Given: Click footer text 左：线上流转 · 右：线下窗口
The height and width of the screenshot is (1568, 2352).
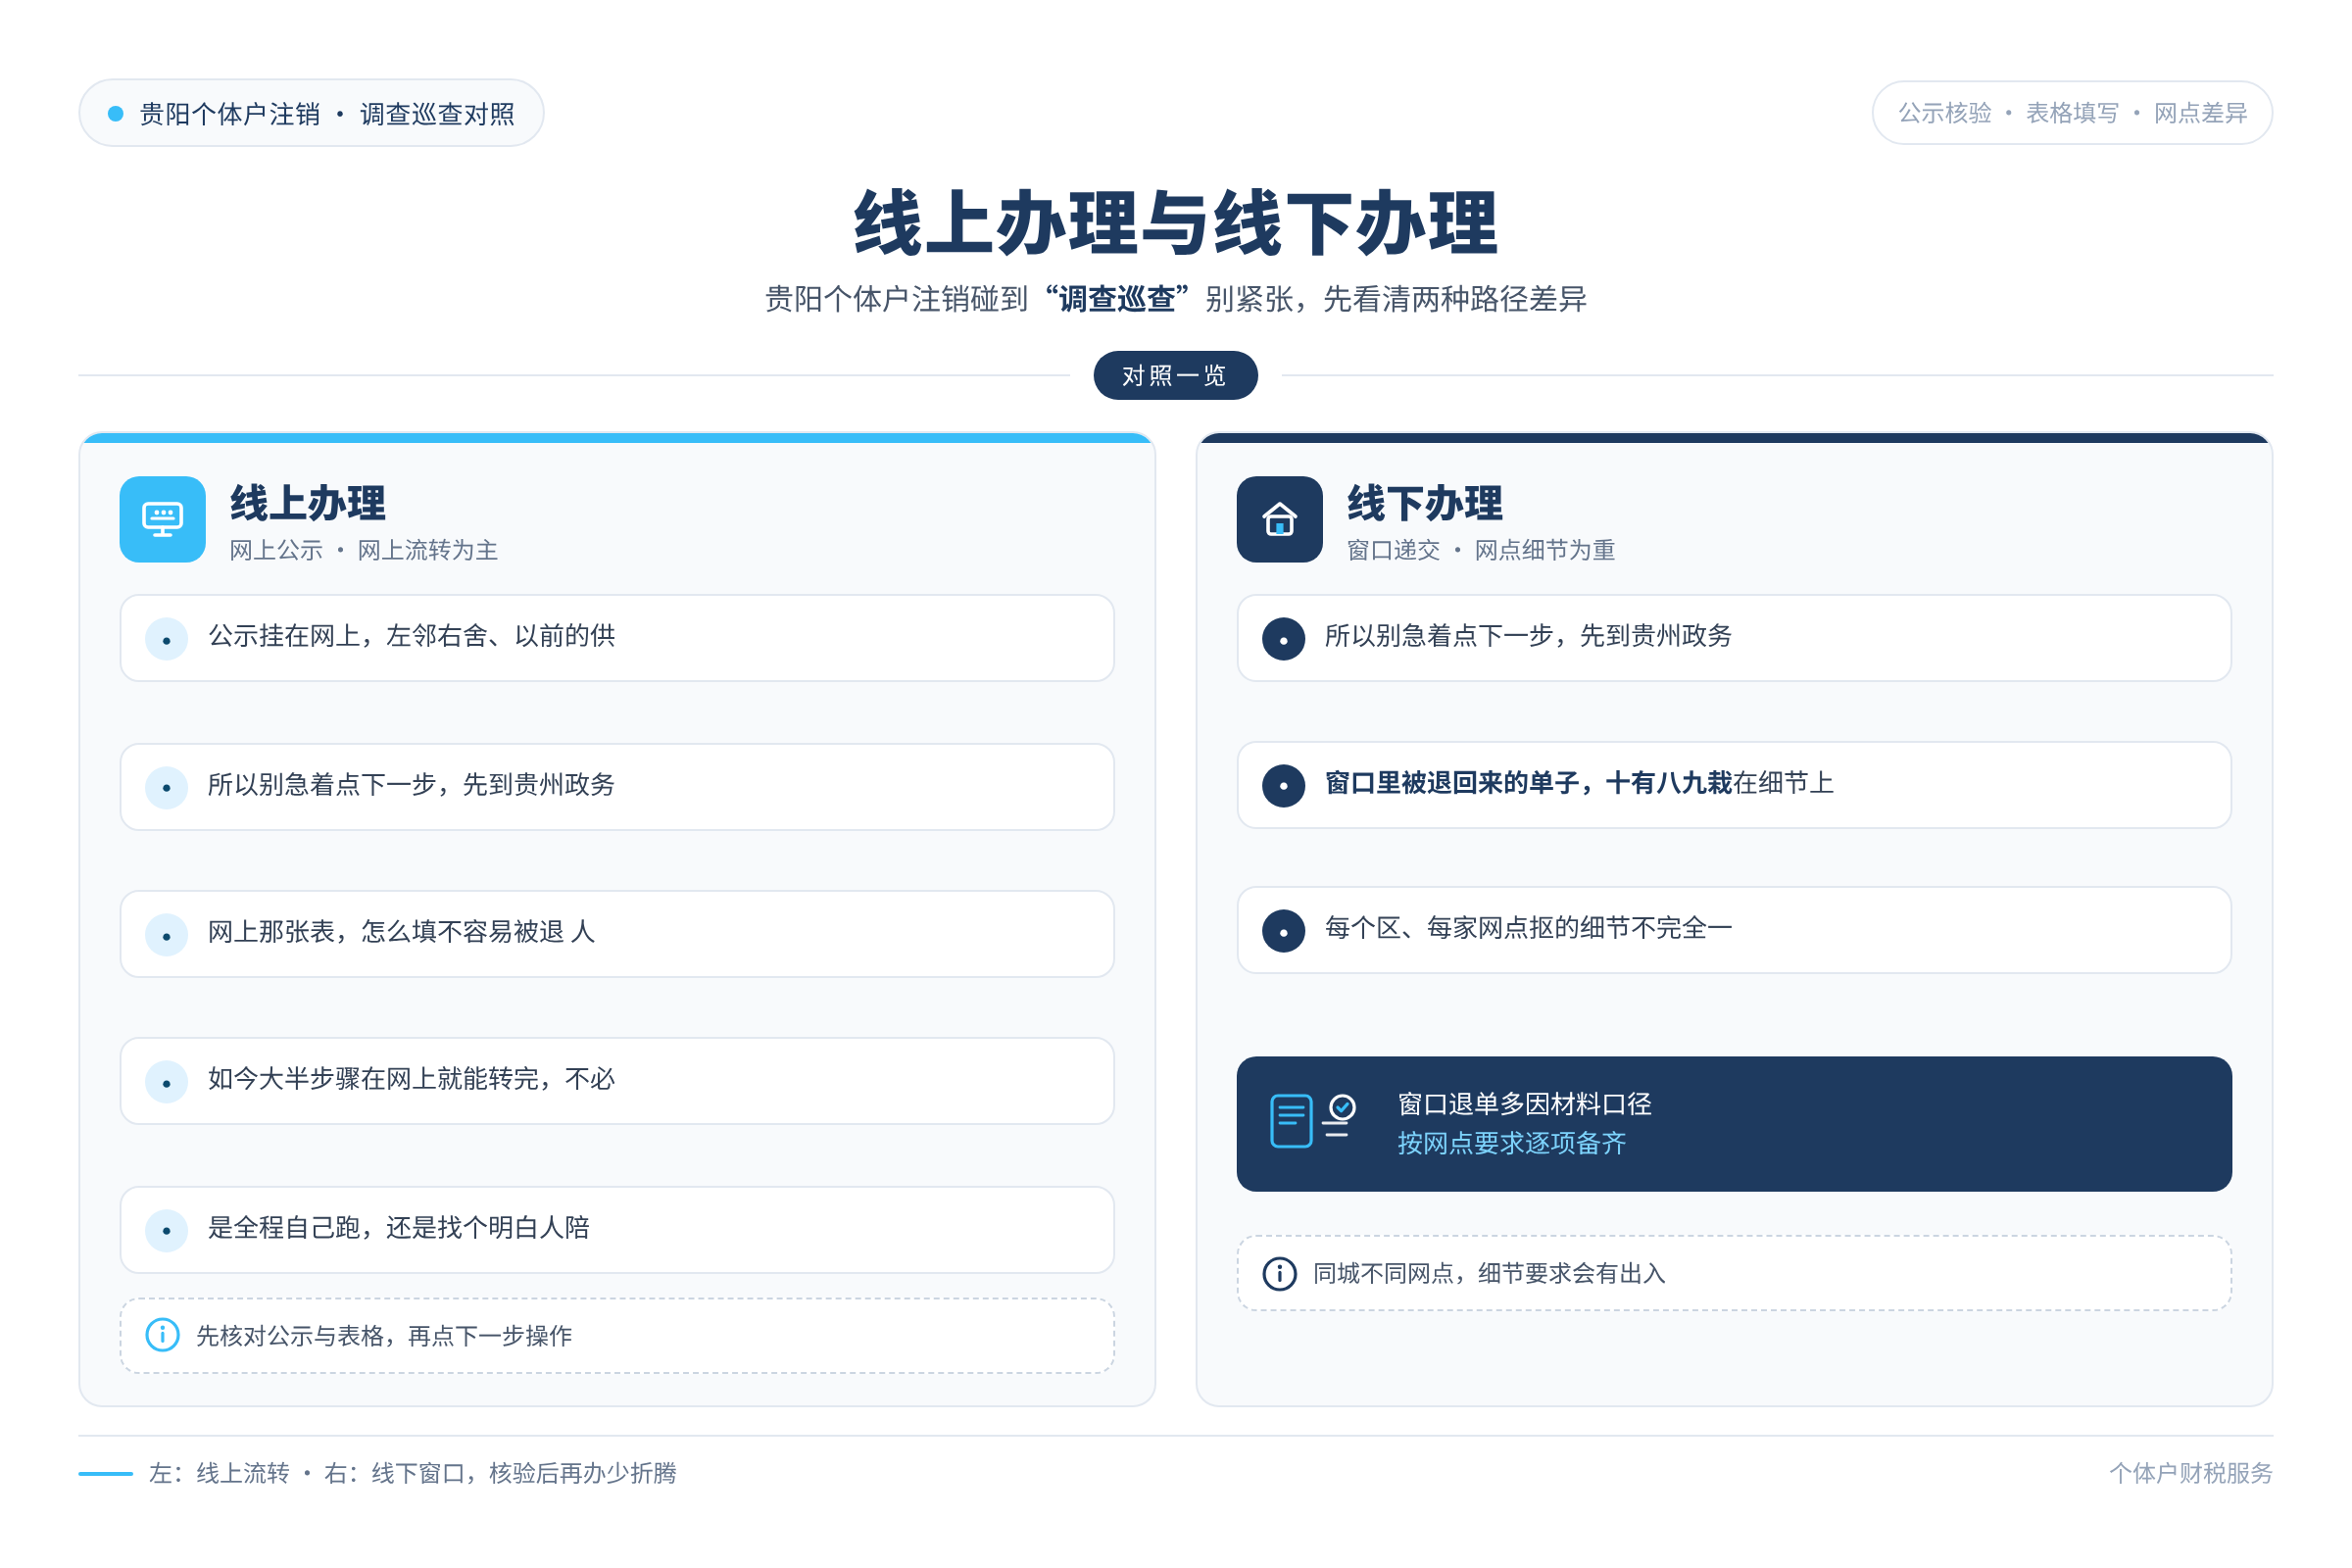Looking at the screenshot, I should click(412, 1473).
